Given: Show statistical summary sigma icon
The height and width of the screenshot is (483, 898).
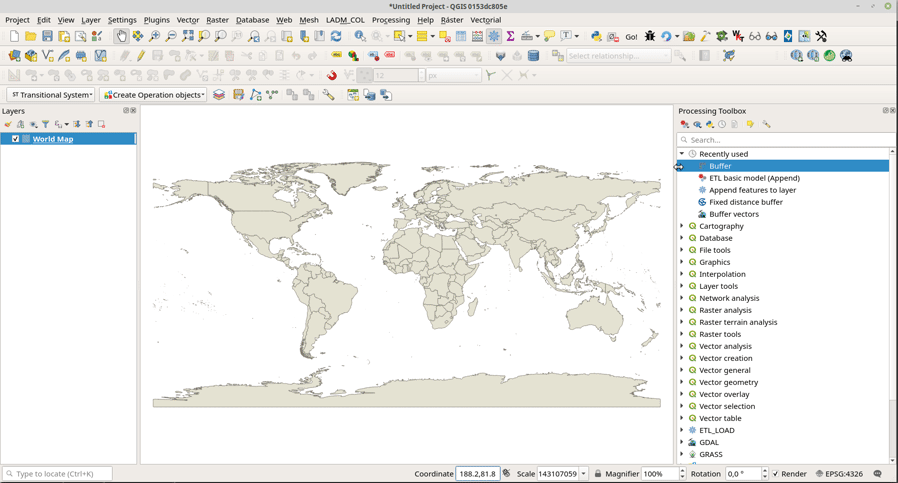Looking at the screenshot, I should [510, 36].
